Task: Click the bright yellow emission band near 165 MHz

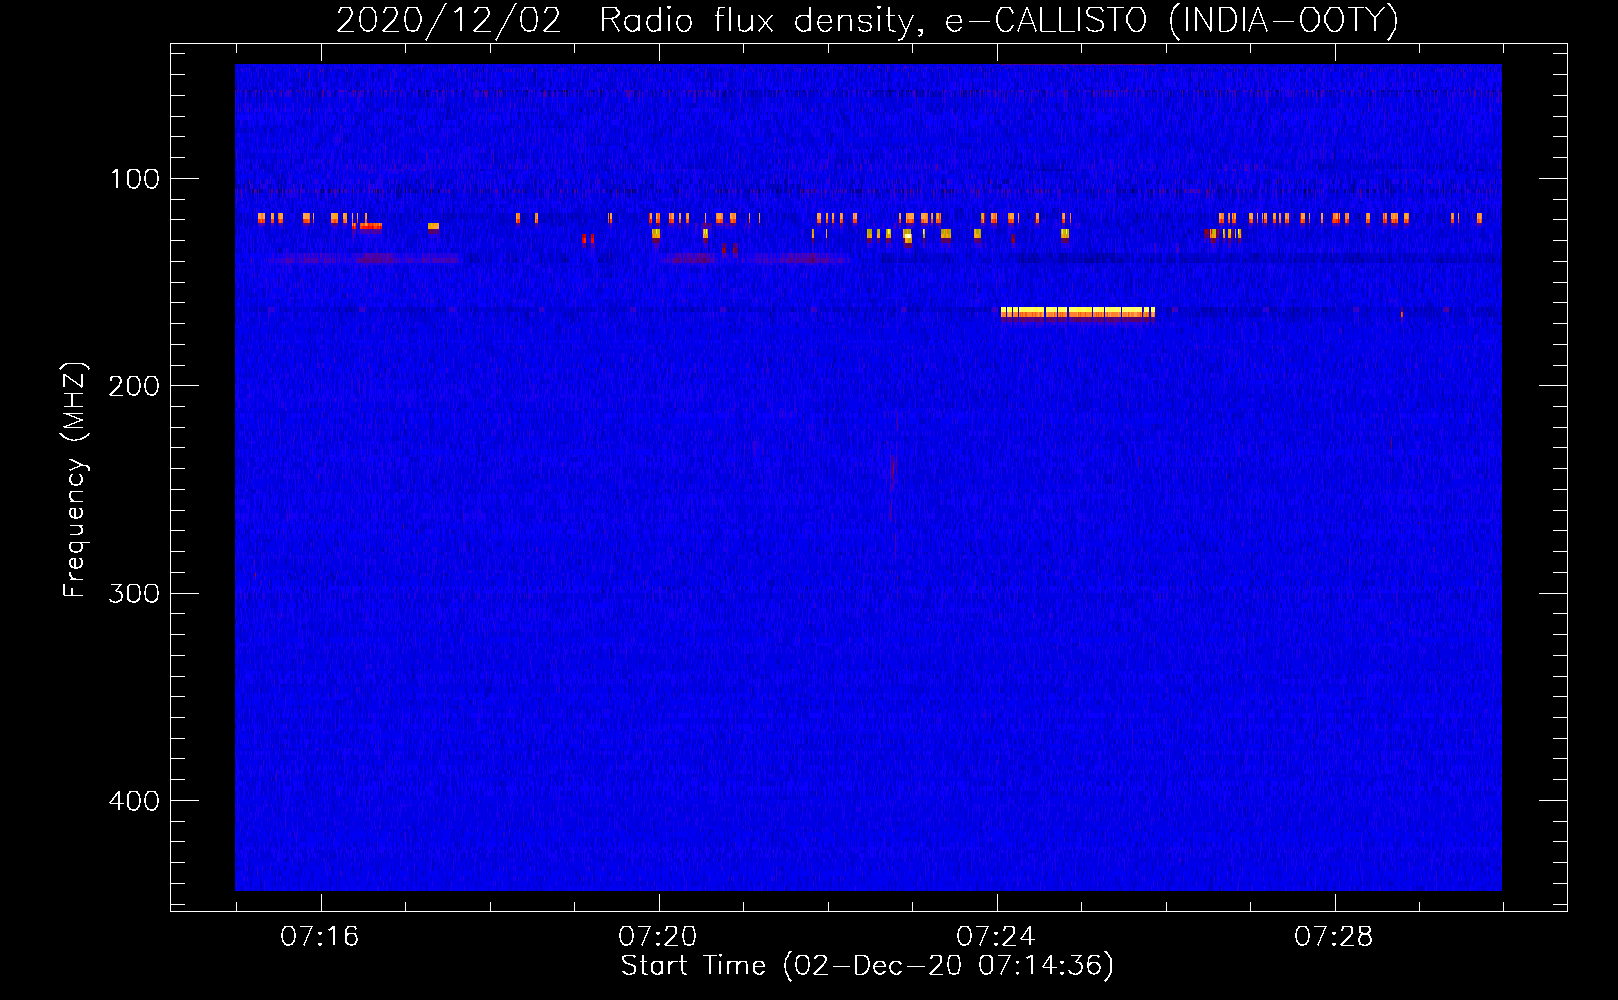Action: pyautogui.click(x=1078, y=313)
